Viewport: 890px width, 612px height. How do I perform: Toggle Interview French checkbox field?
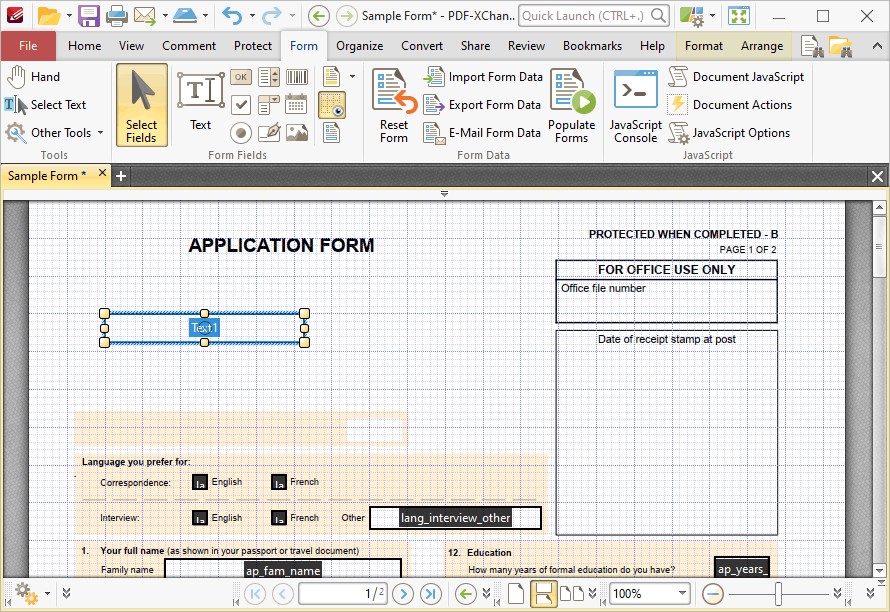coord(279,518)
